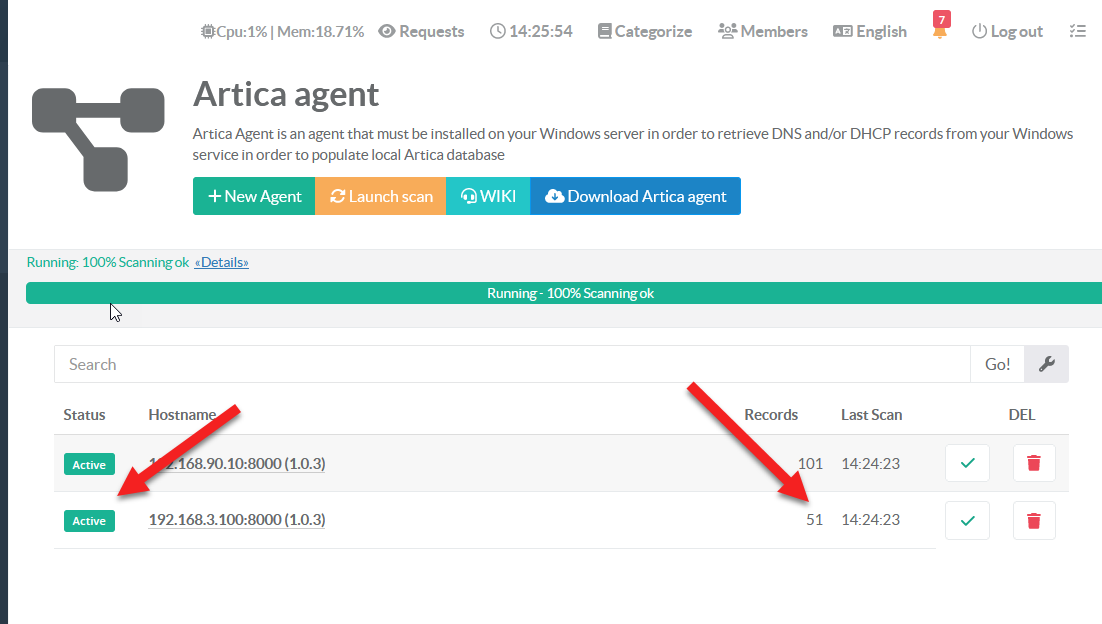Open the Categorize menu item

point(644,31)
